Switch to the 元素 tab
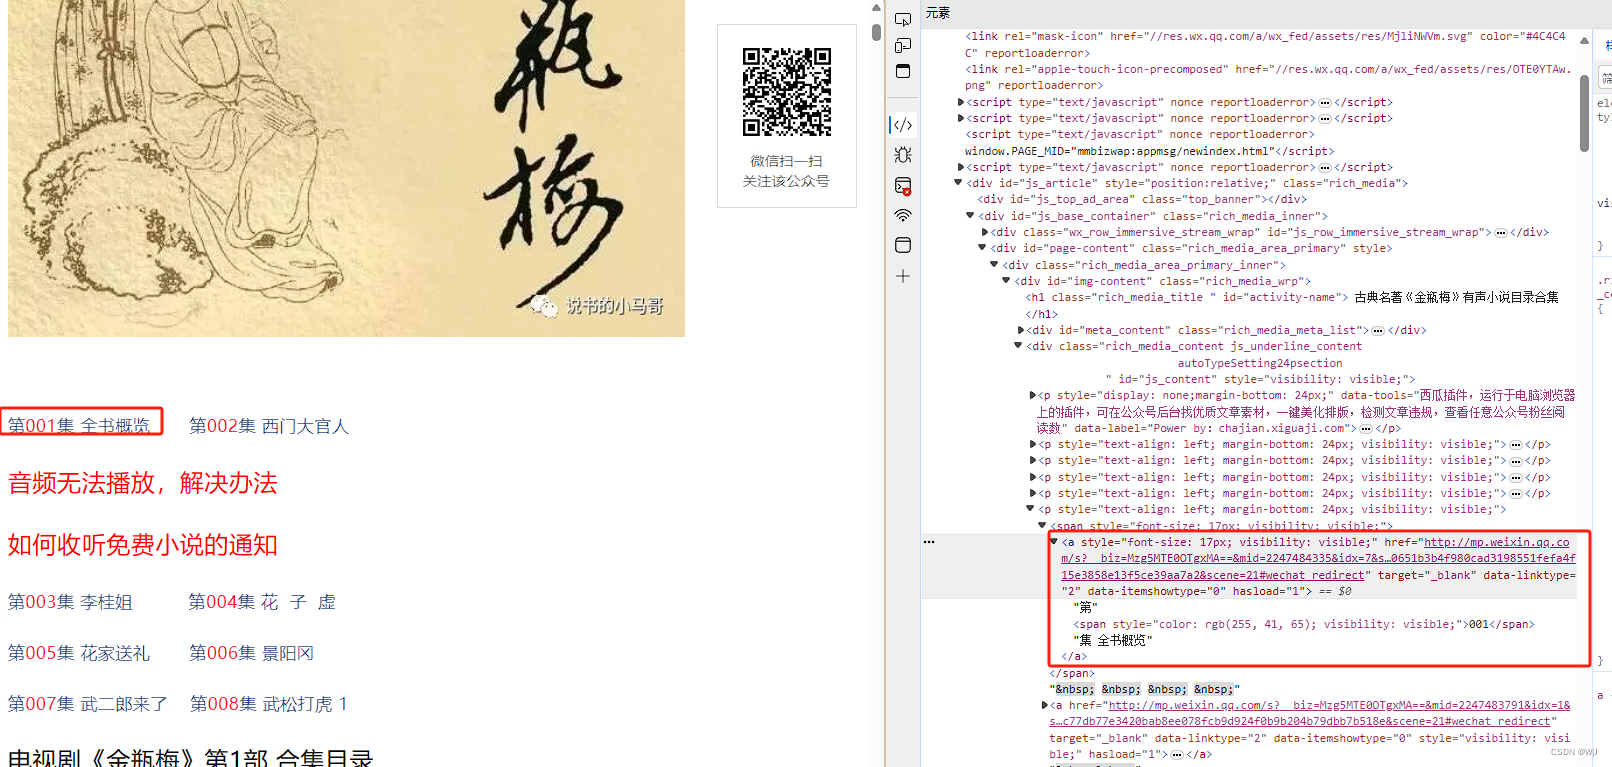 coord(938,13)
